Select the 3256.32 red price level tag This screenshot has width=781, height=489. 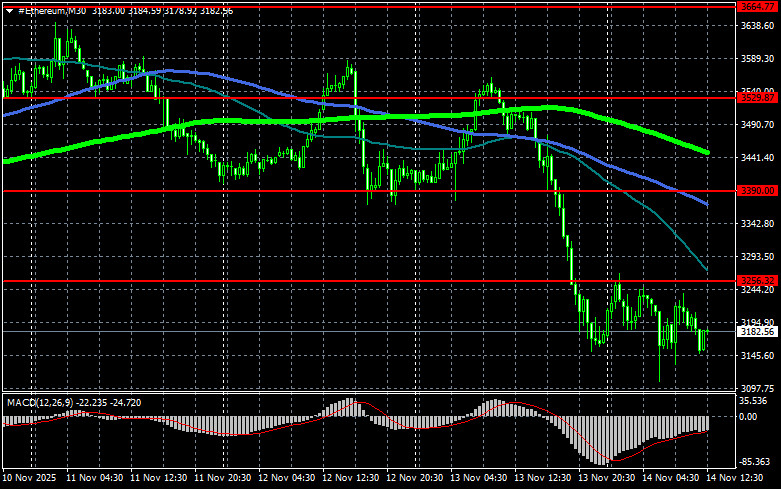(x=757, y=280)
